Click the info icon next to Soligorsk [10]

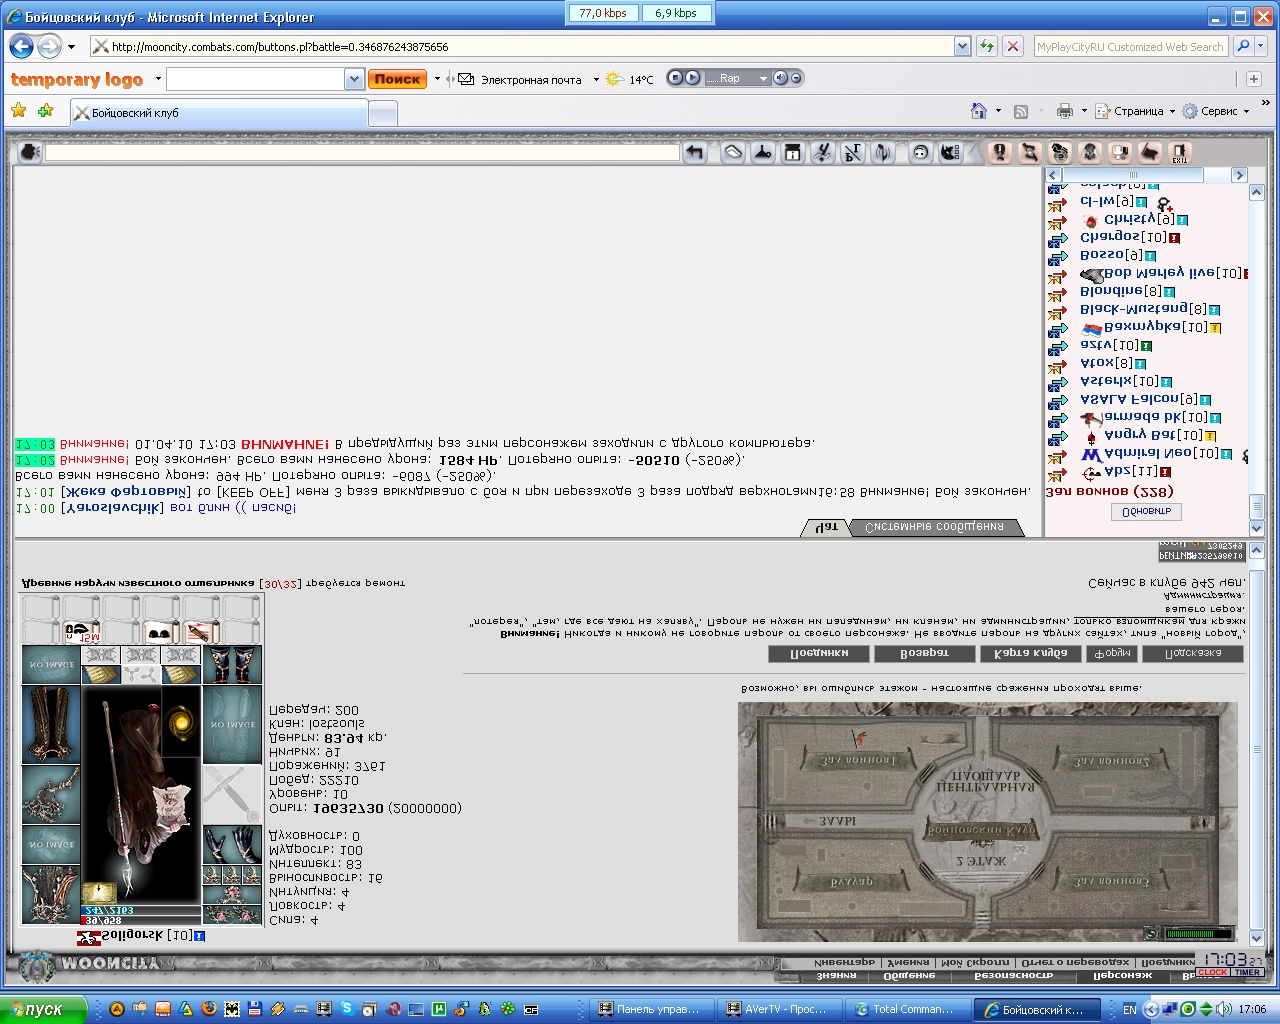pyautogui.click(x=200, y=936)
